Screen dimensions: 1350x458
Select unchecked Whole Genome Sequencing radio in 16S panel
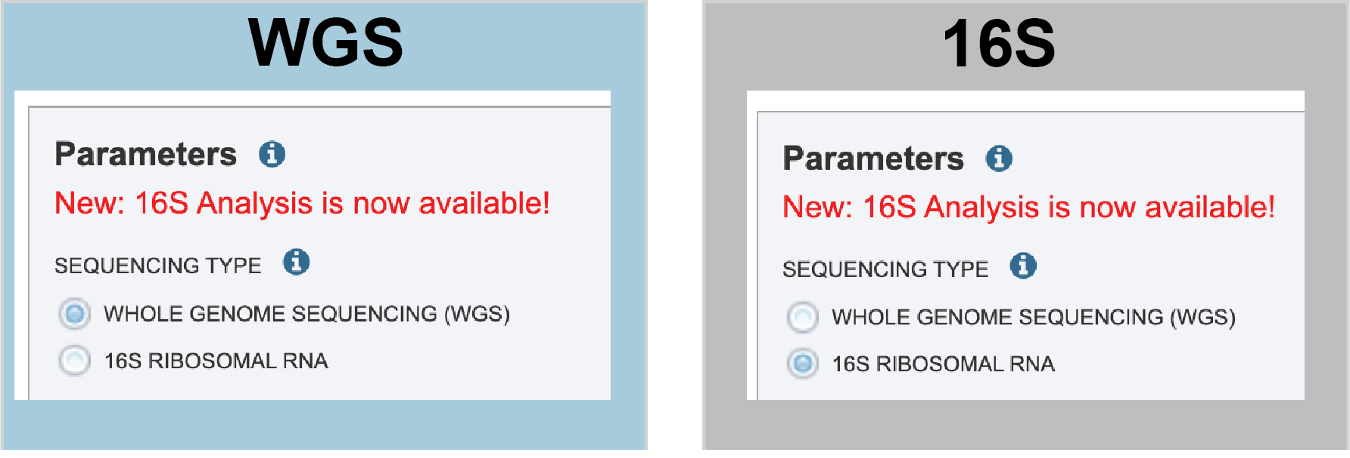[x=802, y=318]
